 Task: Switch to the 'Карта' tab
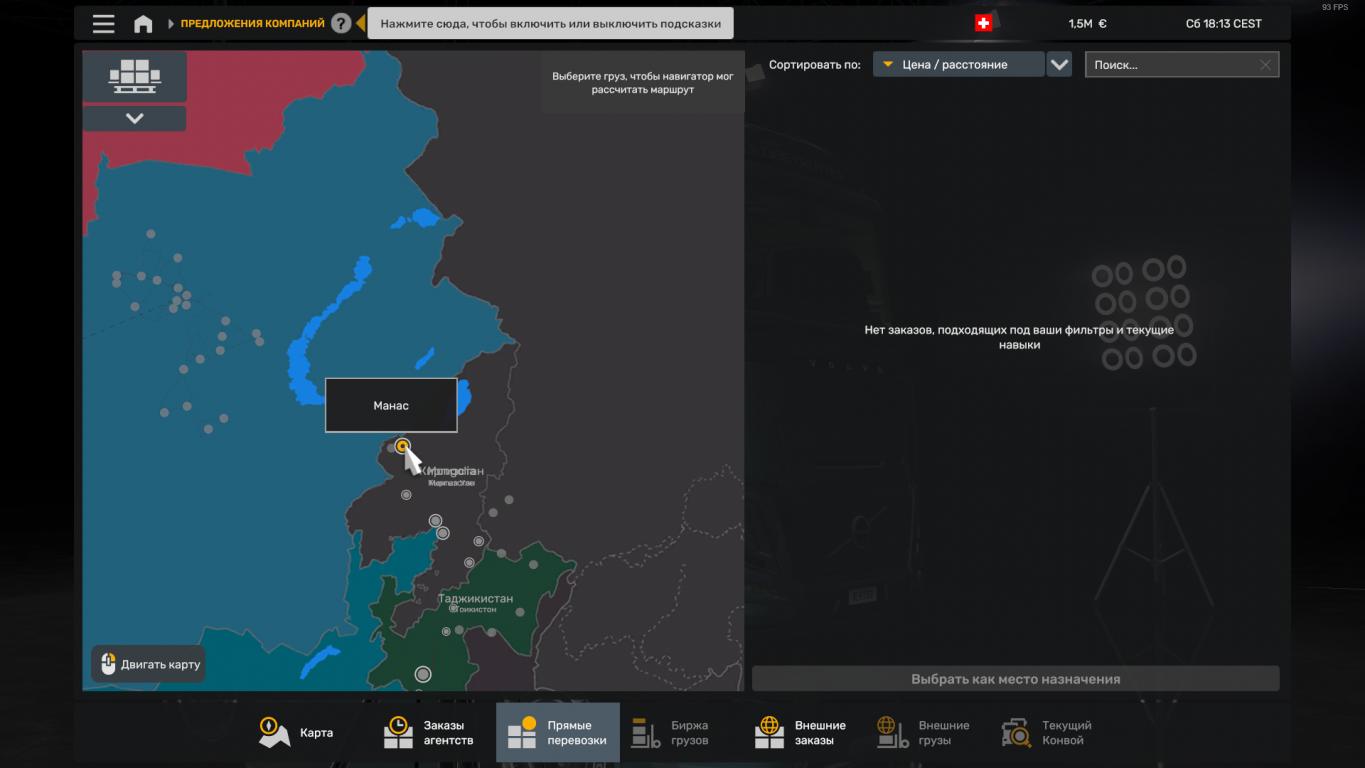click(x=296, y=733)
